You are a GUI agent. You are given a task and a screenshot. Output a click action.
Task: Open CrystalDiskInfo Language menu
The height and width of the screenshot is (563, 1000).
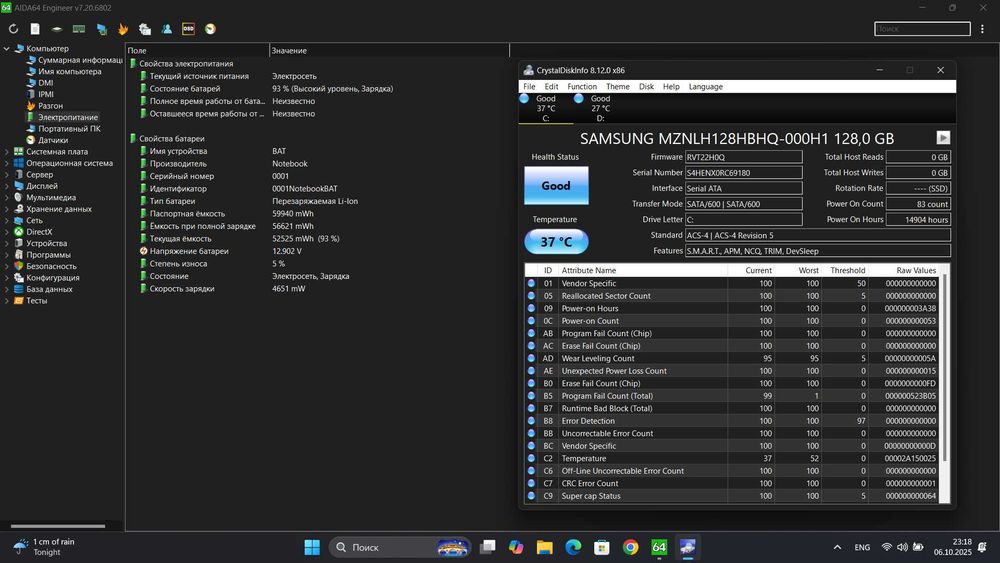(x=705, y=87)
